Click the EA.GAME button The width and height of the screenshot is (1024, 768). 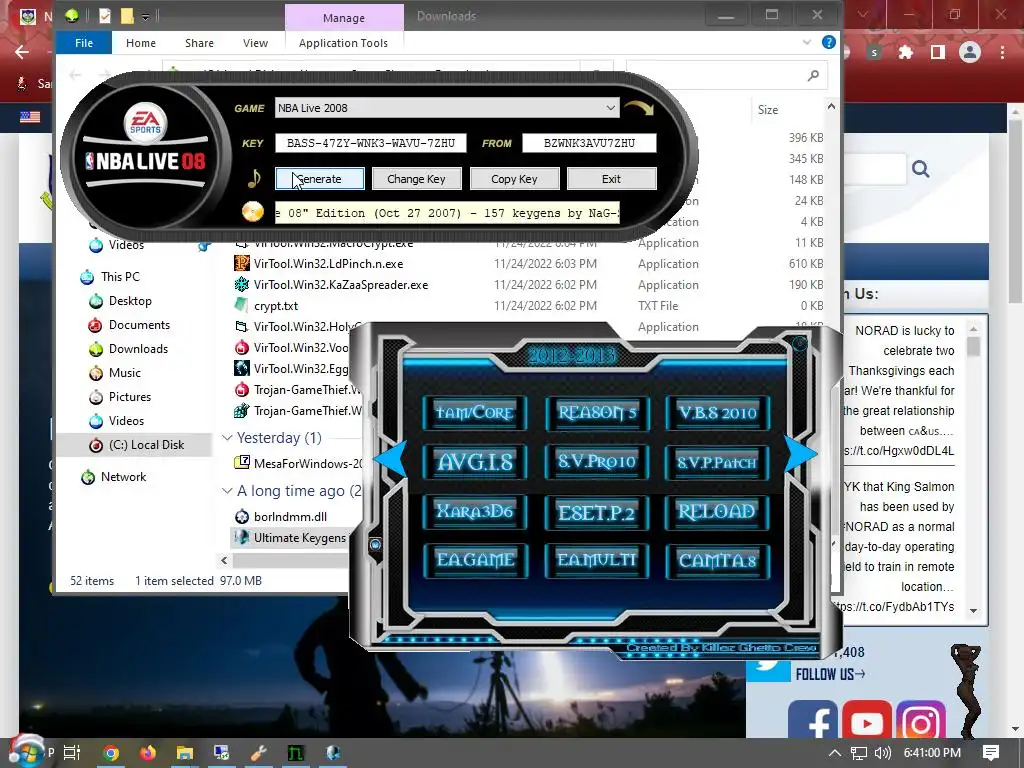[475, 560]
